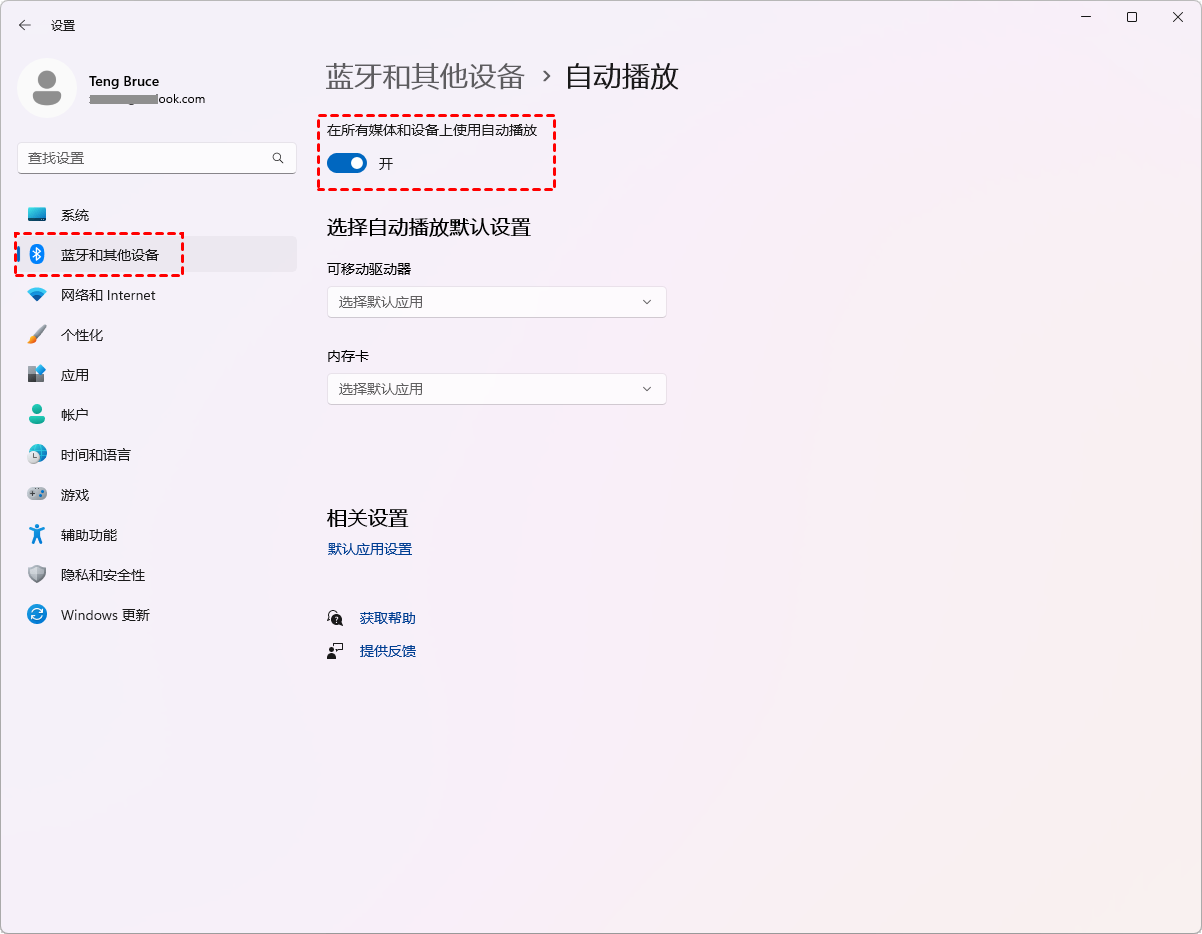This screenshot has height=934, width=1202.
Task: Click the back arrow icon in title bar
Action: click(25, 25)
